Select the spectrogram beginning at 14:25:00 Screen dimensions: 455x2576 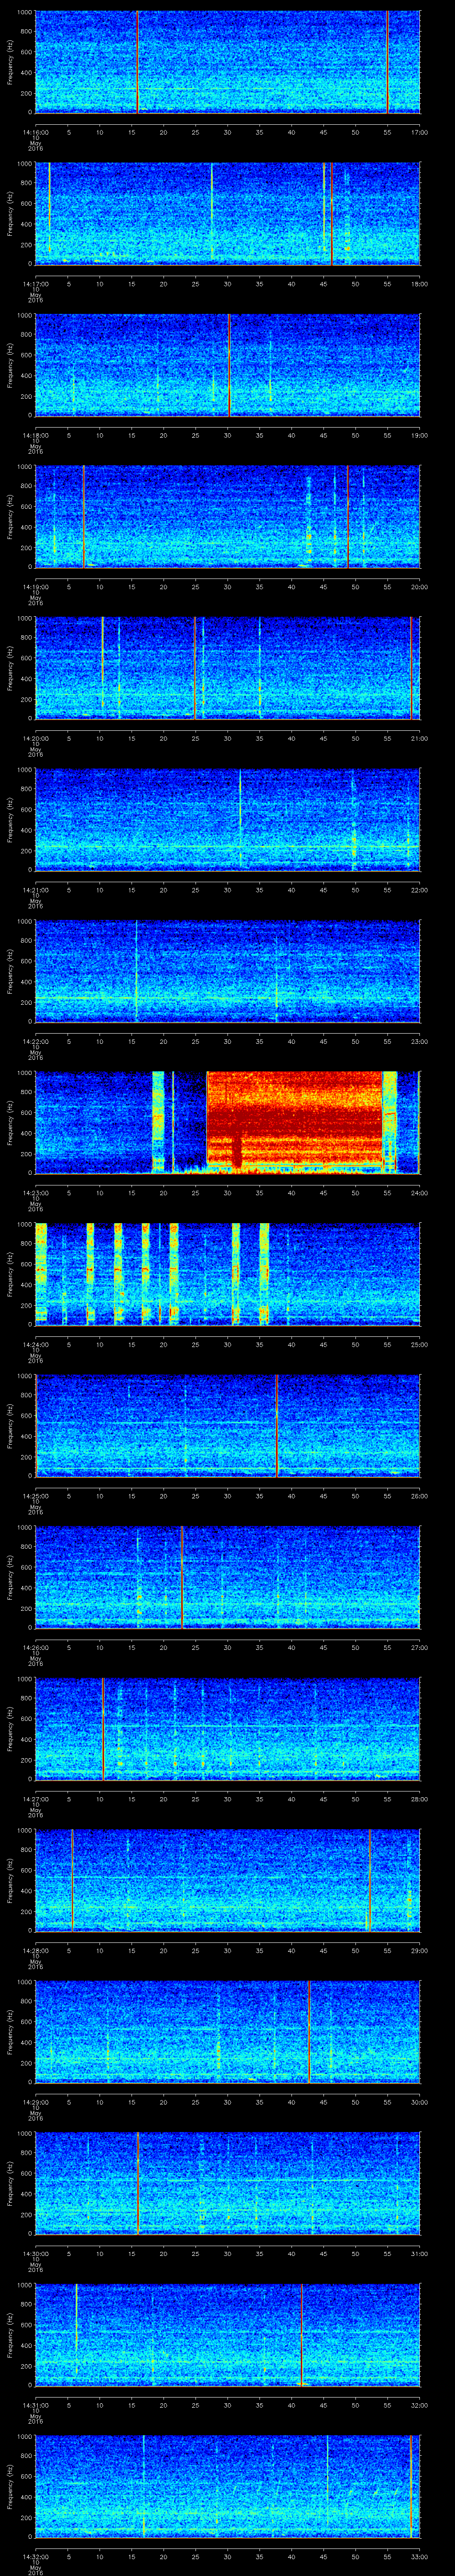point(227,1426)
